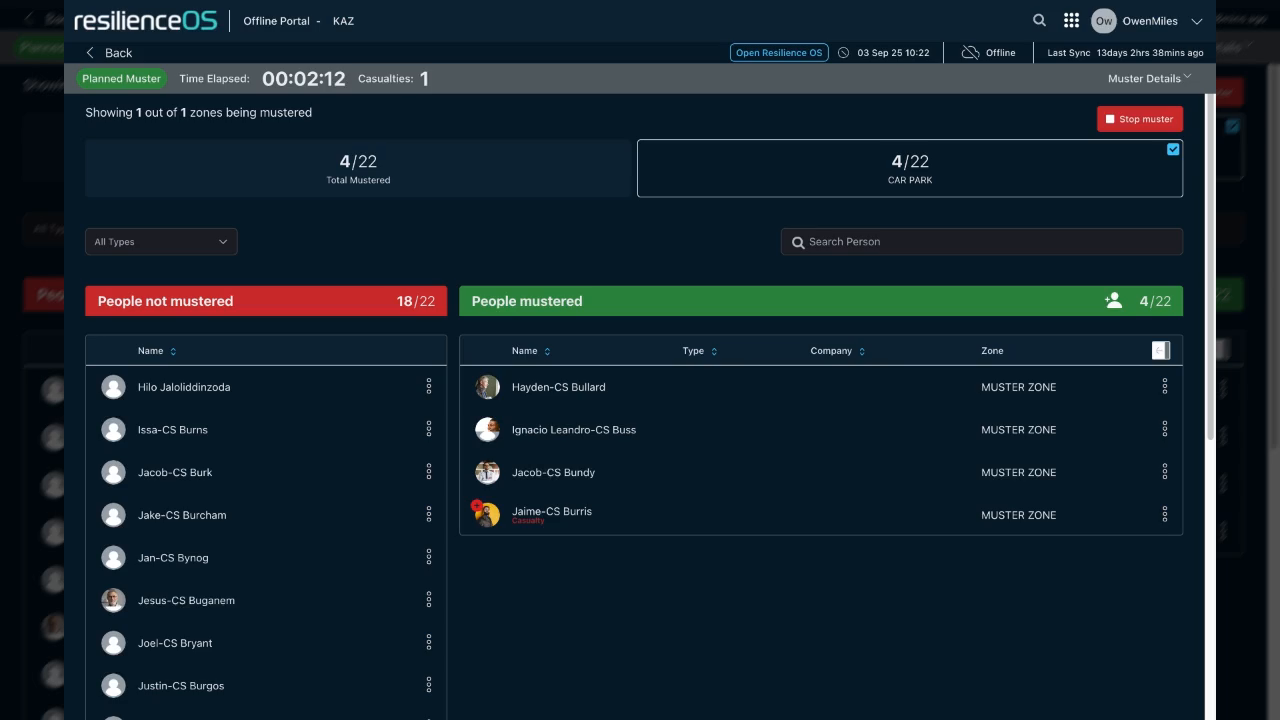The image size is (1280, 720).
Task: Click Jaime-CS Burris casualty avatar
Action: click(x=486, y=514)
